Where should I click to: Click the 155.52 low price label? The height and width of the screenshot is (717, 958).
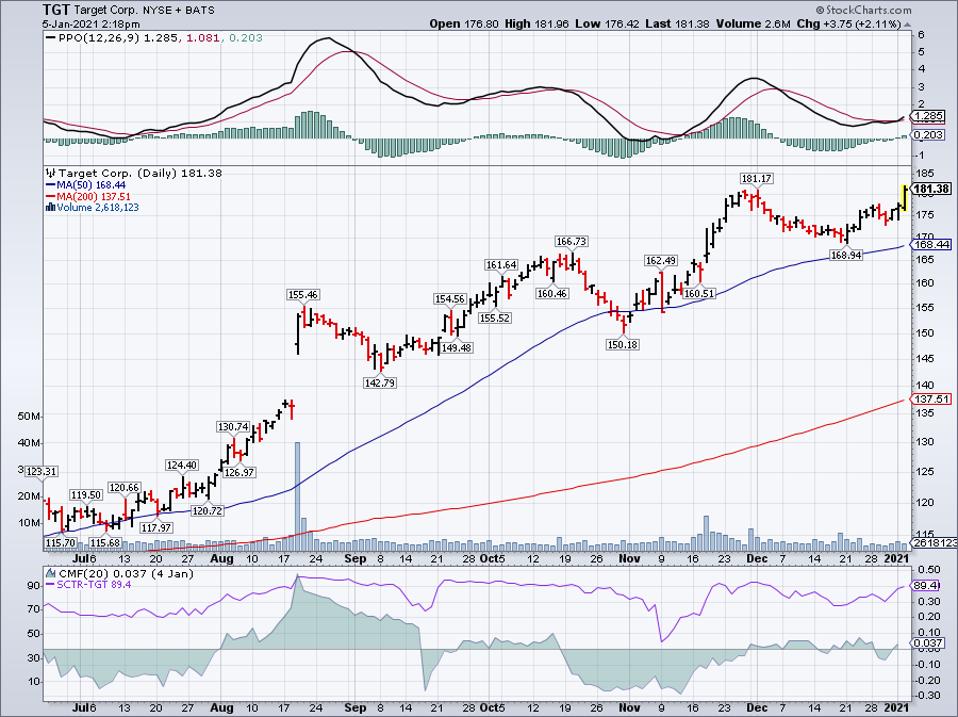(495, 318)
